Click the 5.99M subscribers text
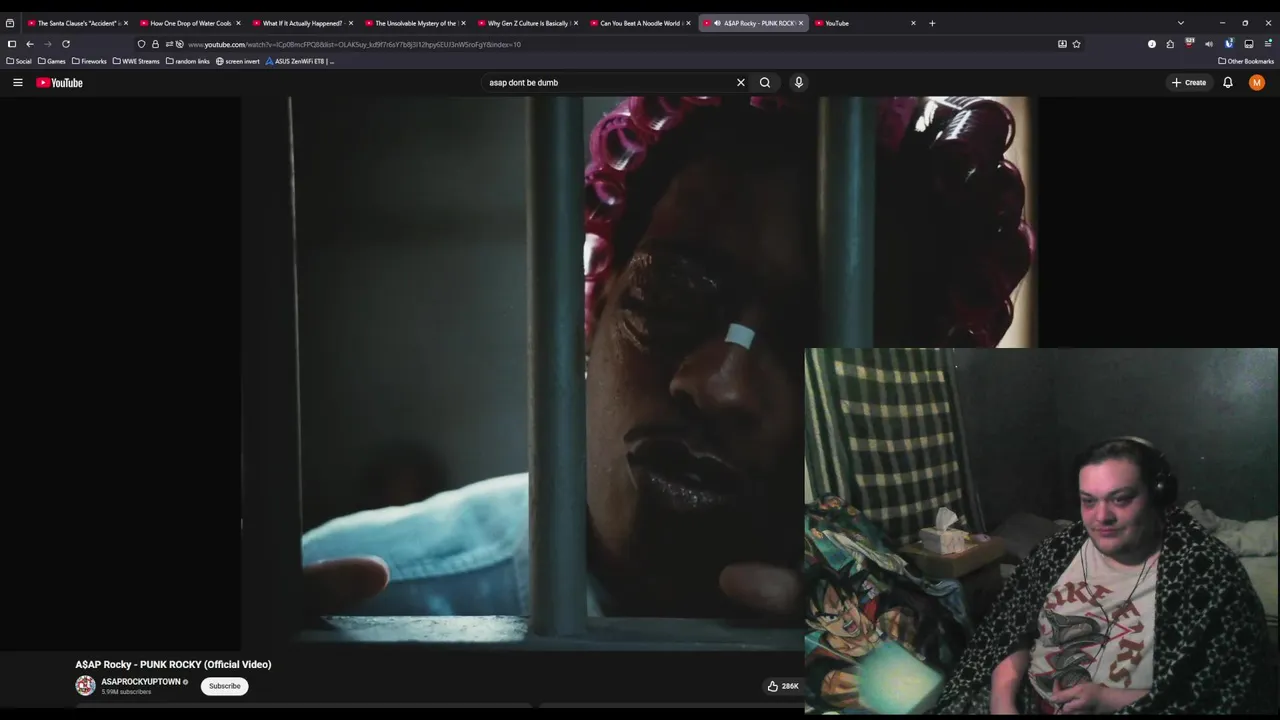Viewport: 1280px width, 720px height. [126, 692]
